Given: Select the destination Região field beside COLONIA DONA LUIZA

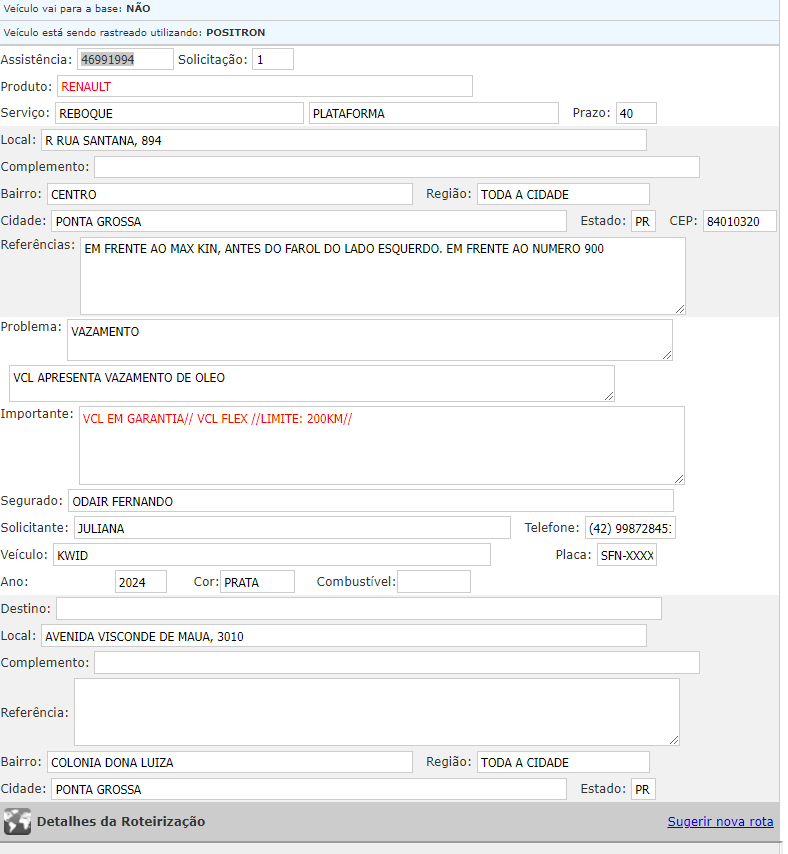Looking at the screenshot, I should tap(563, 762).
